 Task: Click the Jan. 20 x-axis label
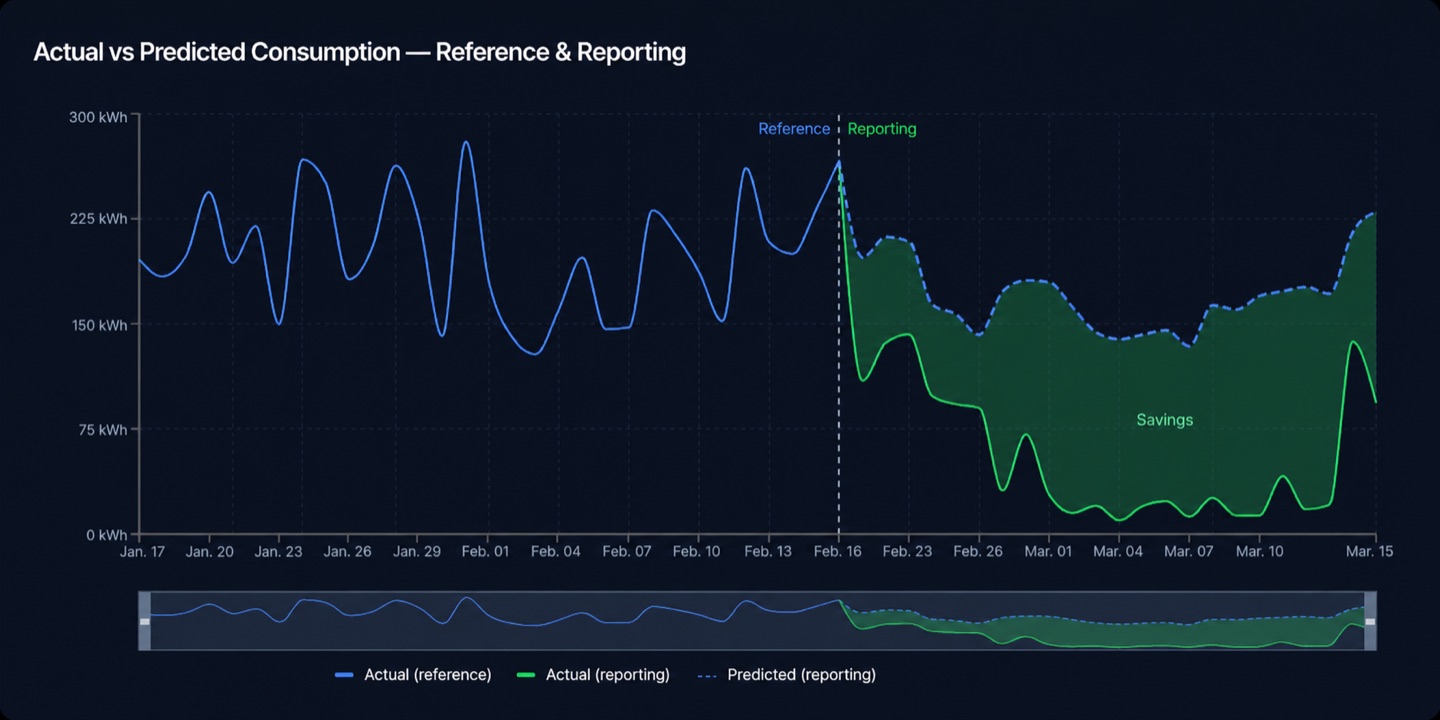(x=210, y=552)
